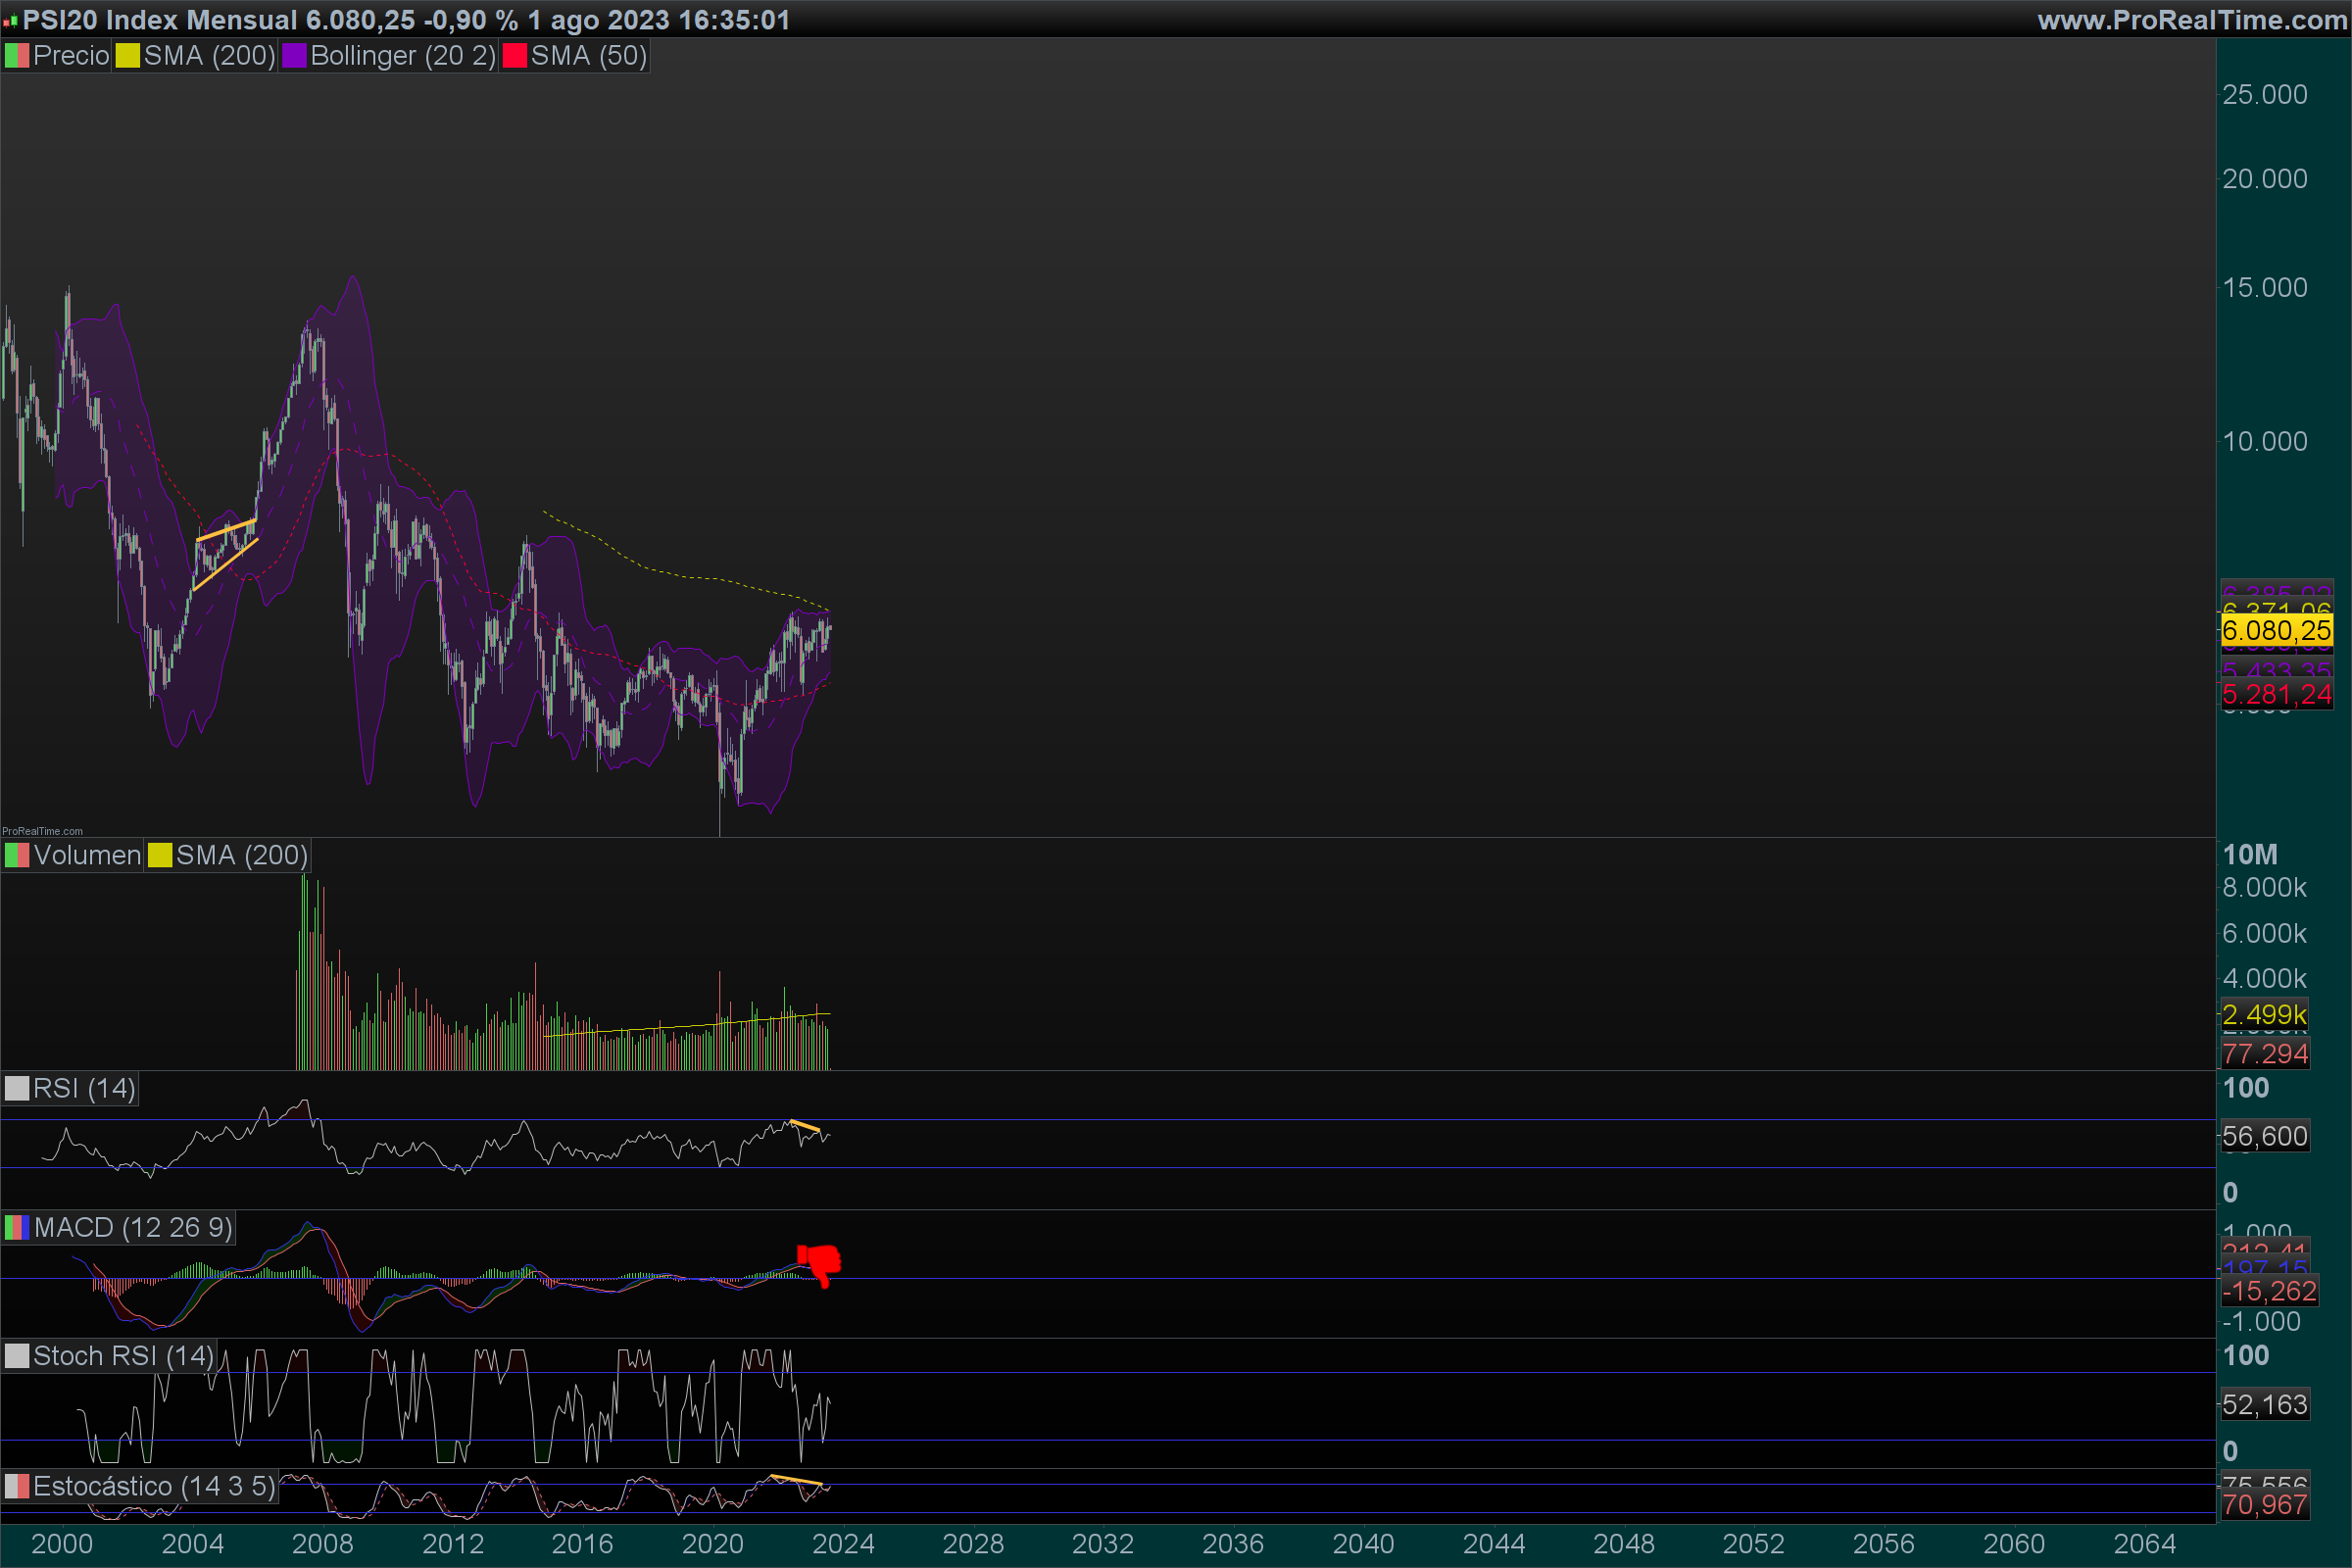Click the yellow 6.080,25 current price tag
Screen dimensions: 2352x1568
2276,631
